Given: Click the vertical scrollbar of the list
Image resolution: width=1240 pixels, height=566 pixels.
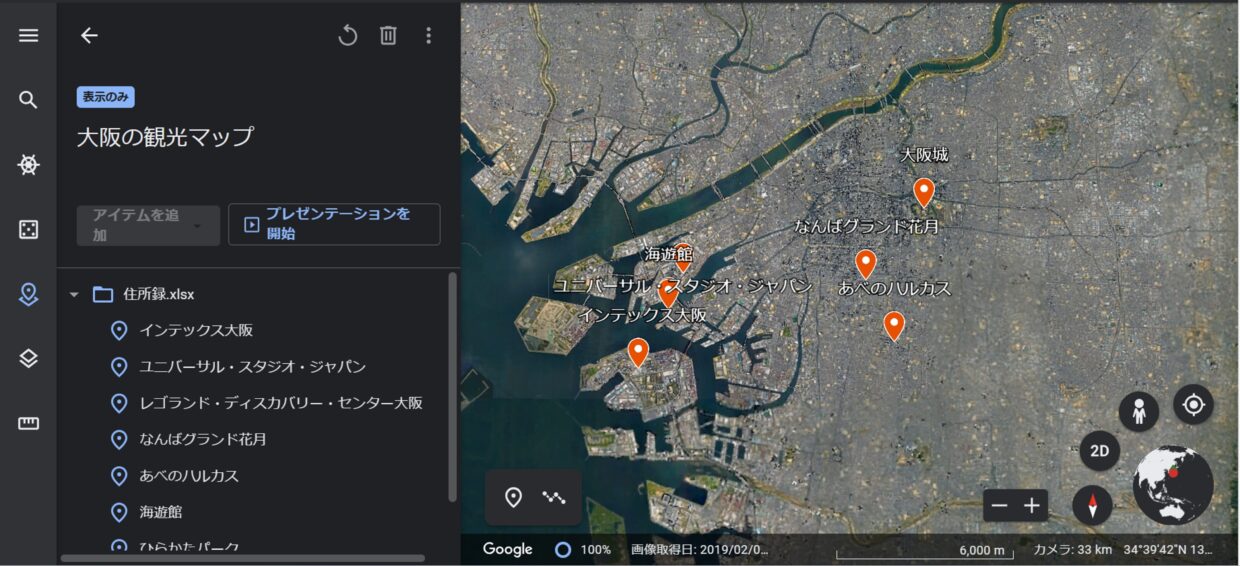Looking at the screenshot, I should pyautogui.click(x=453, y=386).
